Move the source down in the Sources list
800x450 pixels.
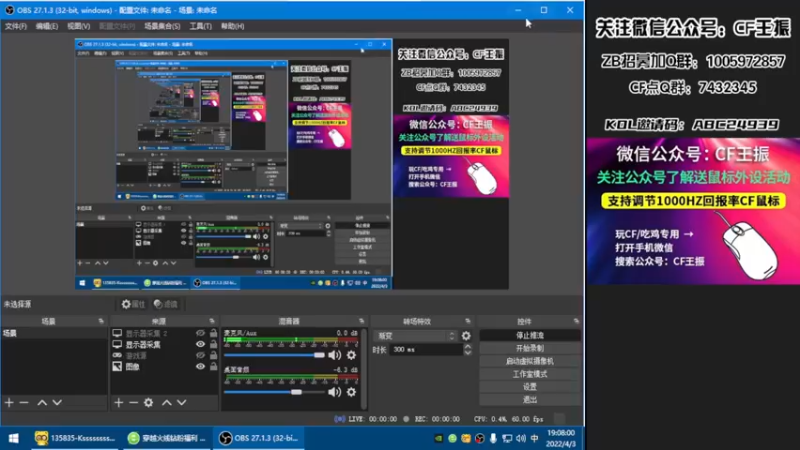(x=182, y=403)
